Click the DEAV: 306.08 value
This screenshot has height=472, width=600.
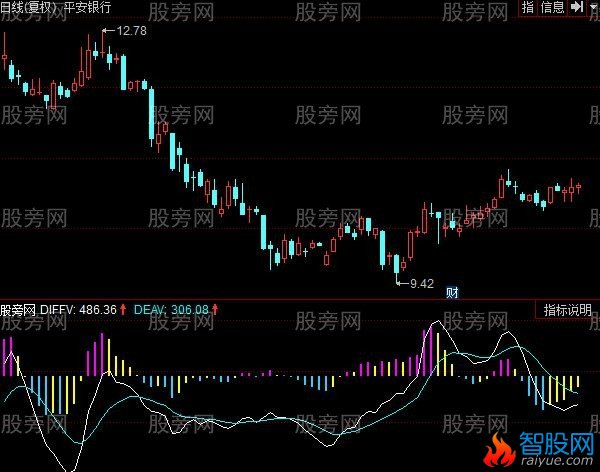[171, 309]
